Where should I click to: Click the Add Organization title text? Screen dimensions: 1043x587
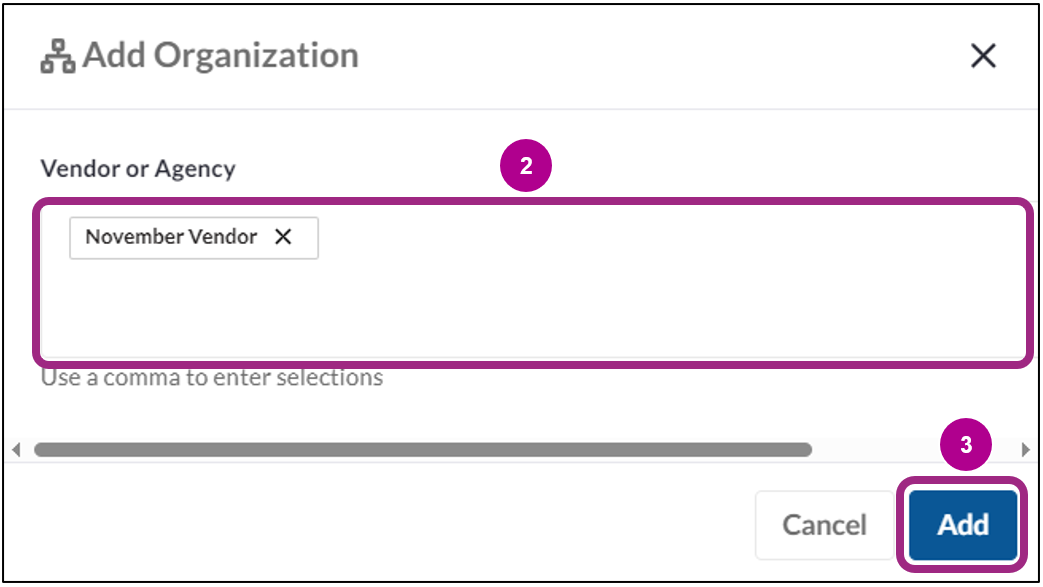[x=220, y=55]
